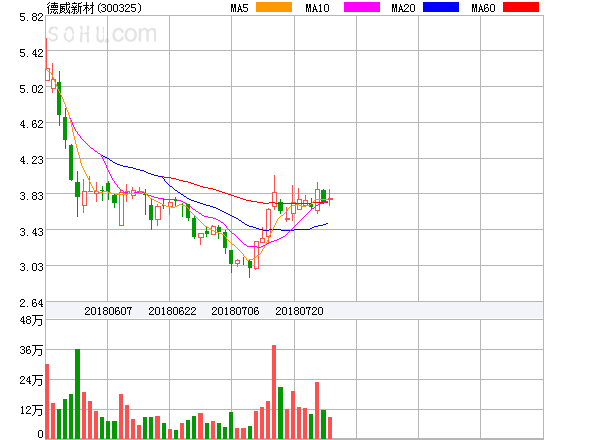The image size is (600, 440).
Task: Click the MA5 legend label
Action: pyautogui.click(x=240, y=8)
